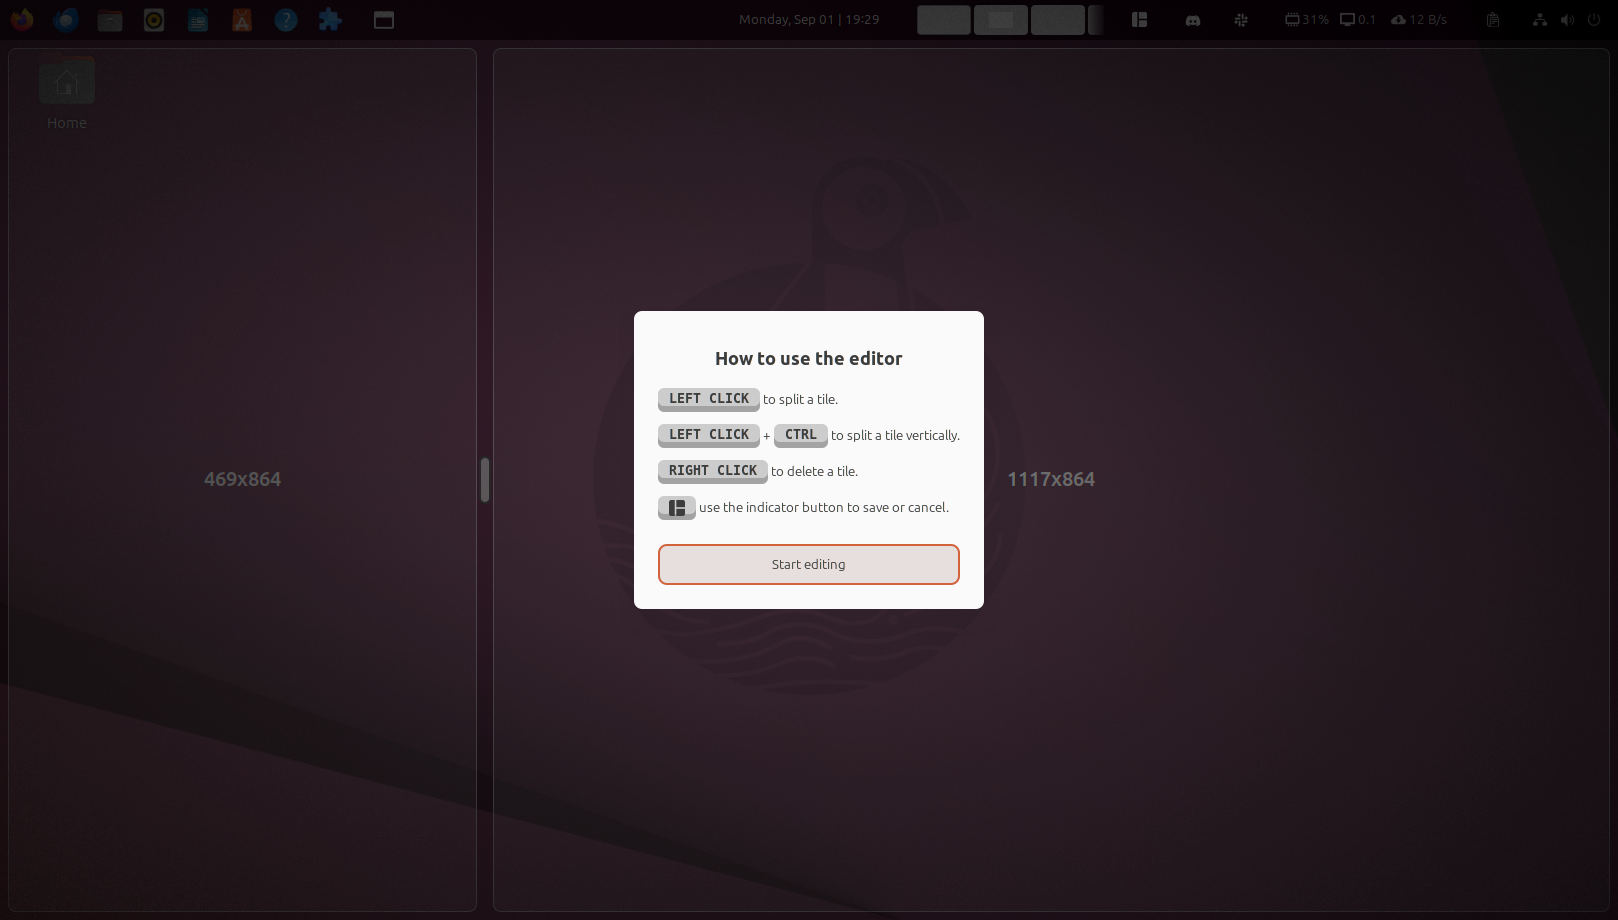This screenshot has height=920, width=1618.
Task: Click the RIGHT CLICK key label
Action: 712,471
